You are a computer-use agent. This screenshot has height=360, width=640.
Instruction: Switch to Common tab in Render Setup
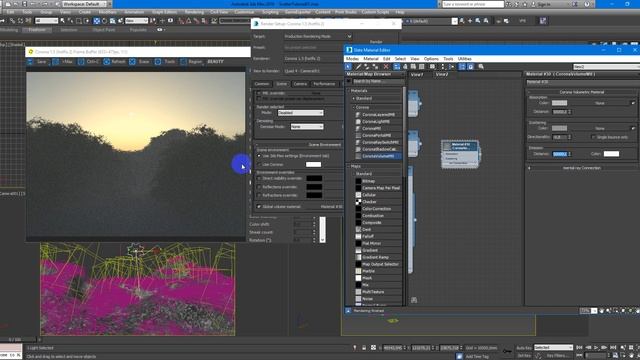262,84
